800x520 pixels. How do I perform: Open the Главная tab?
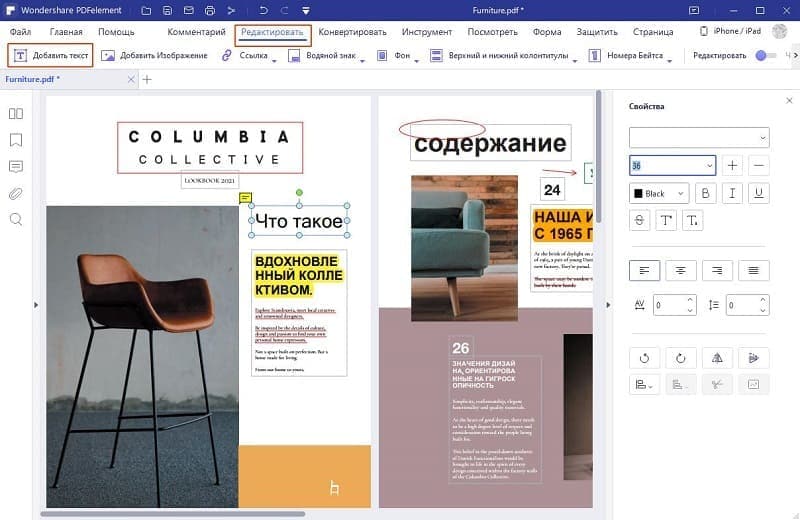point(66,32)
